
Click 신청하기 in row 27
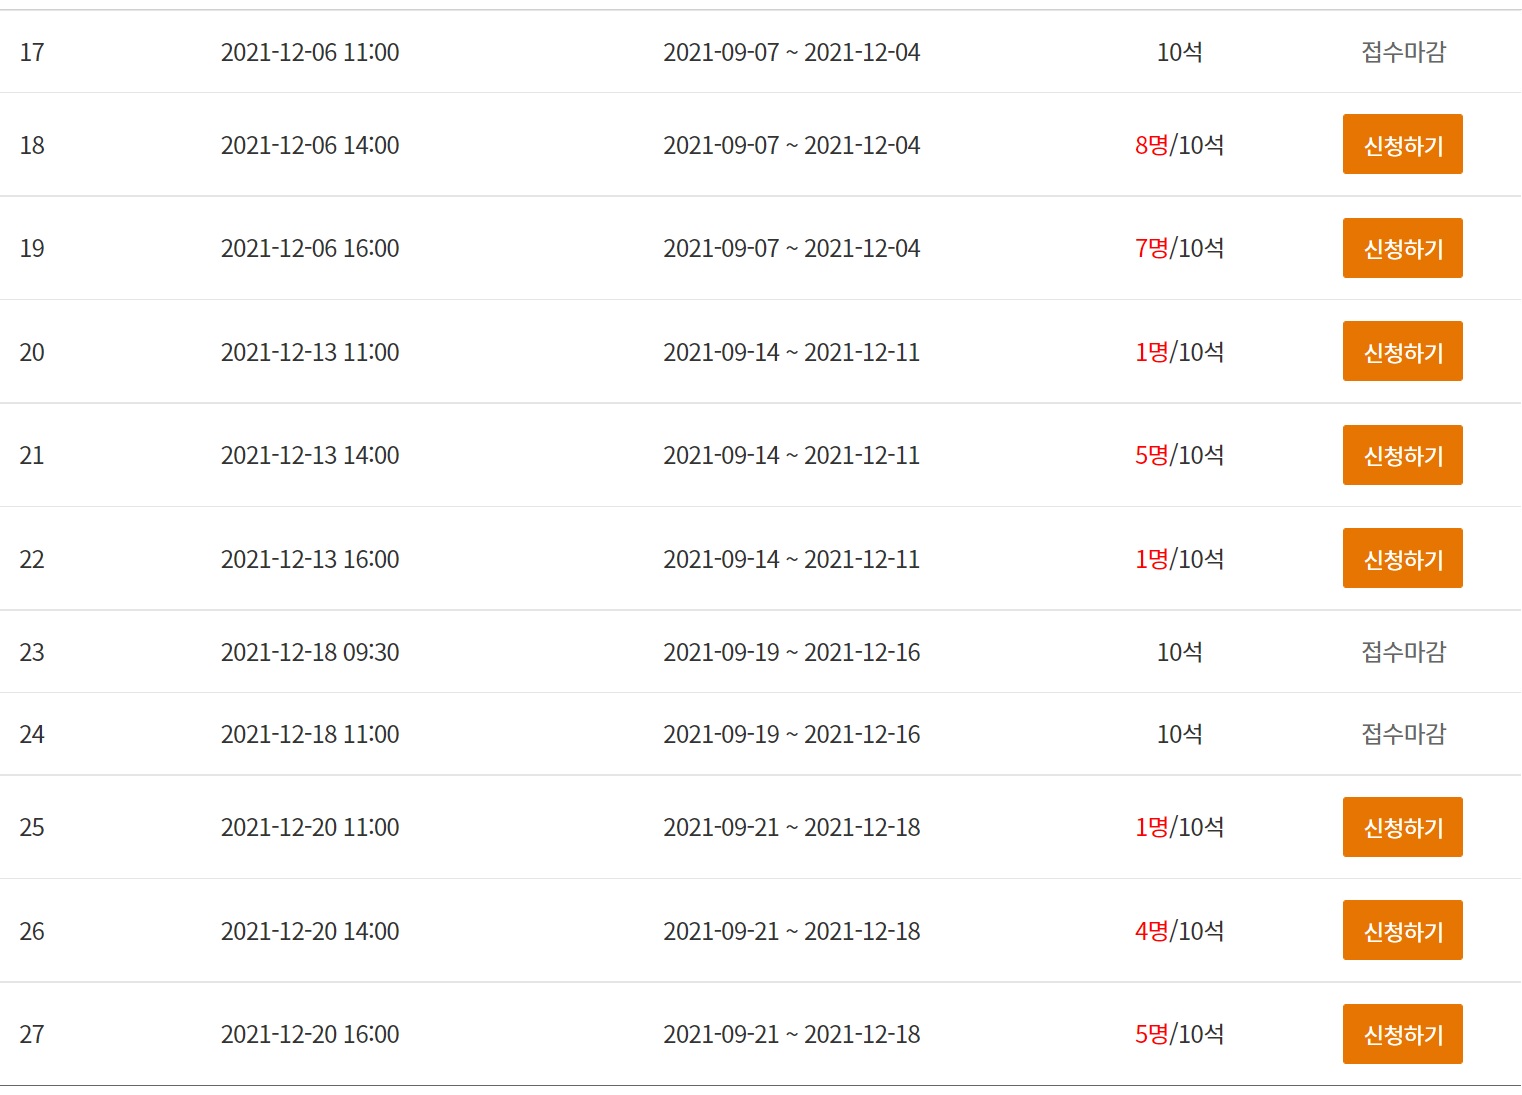[1402, 1034]
